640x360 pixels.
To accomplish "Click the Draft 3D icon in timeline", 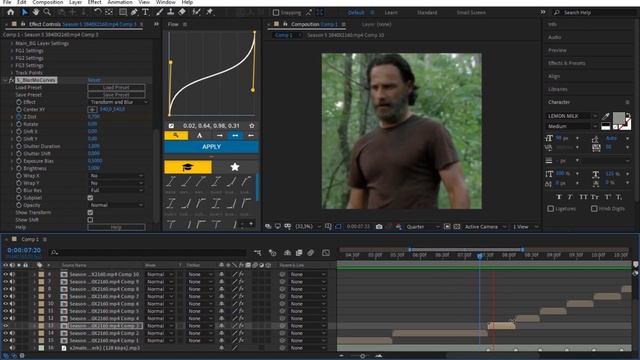I will pos(273,253).
